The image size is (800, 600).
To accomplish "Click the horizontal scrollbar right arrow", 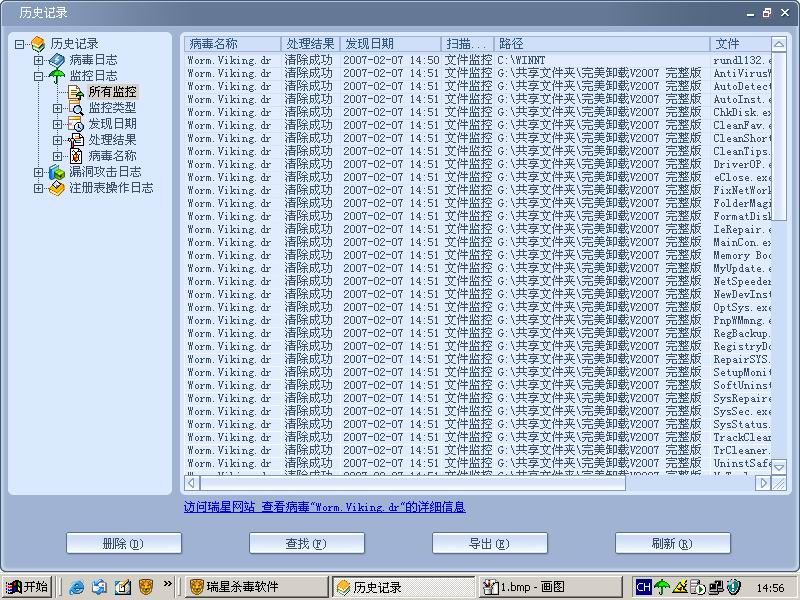I will [764, 483].
